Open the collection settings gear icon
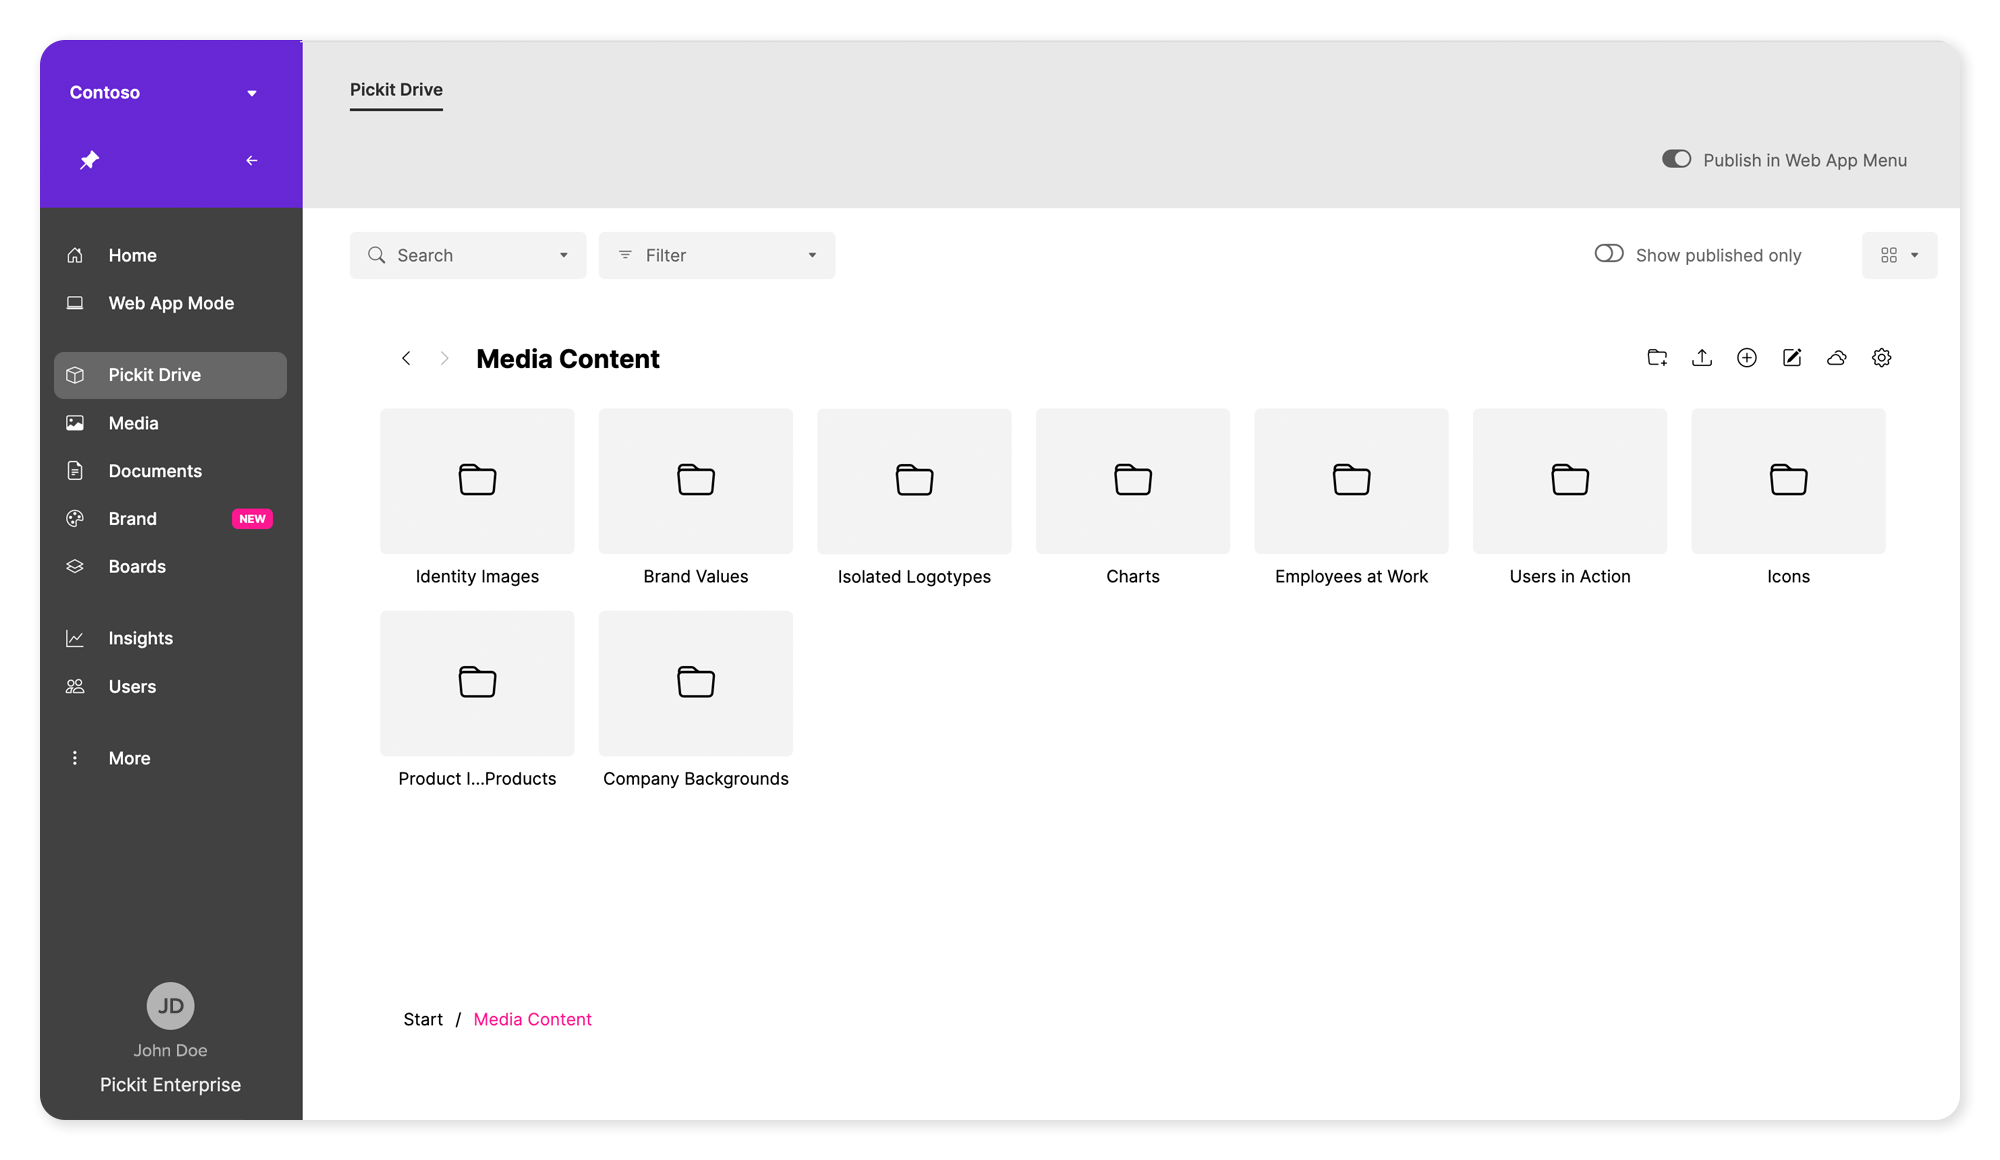 pos(1882,357)
